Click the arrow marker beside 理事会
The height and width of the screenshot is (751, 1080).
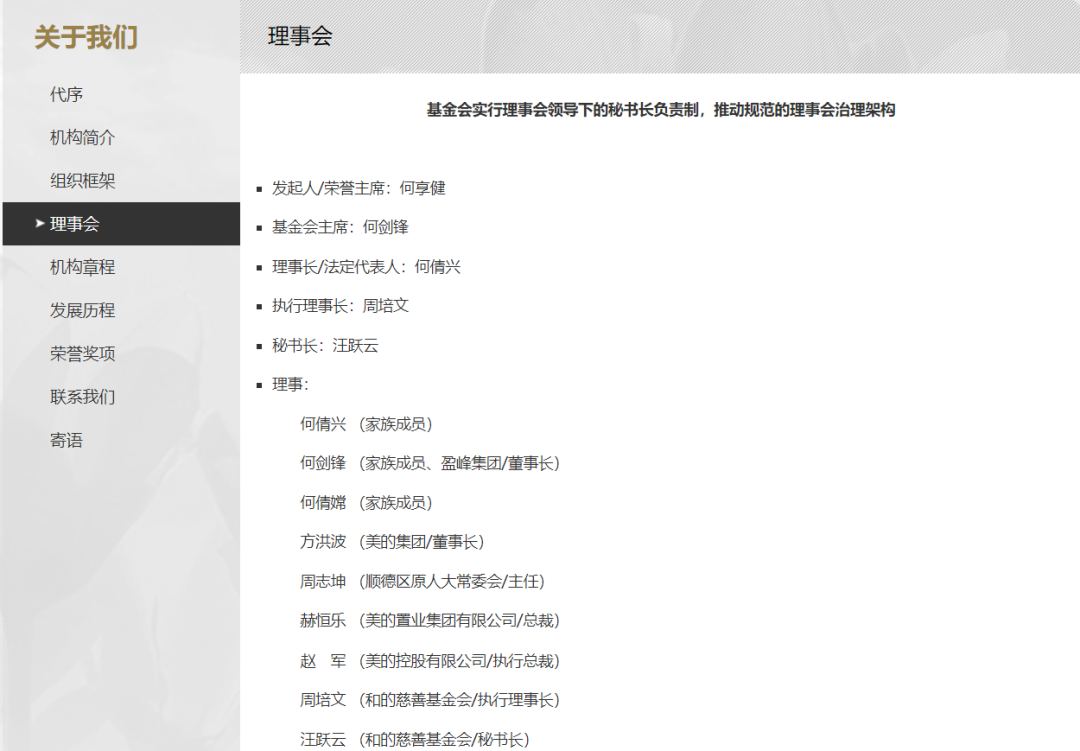40,223
